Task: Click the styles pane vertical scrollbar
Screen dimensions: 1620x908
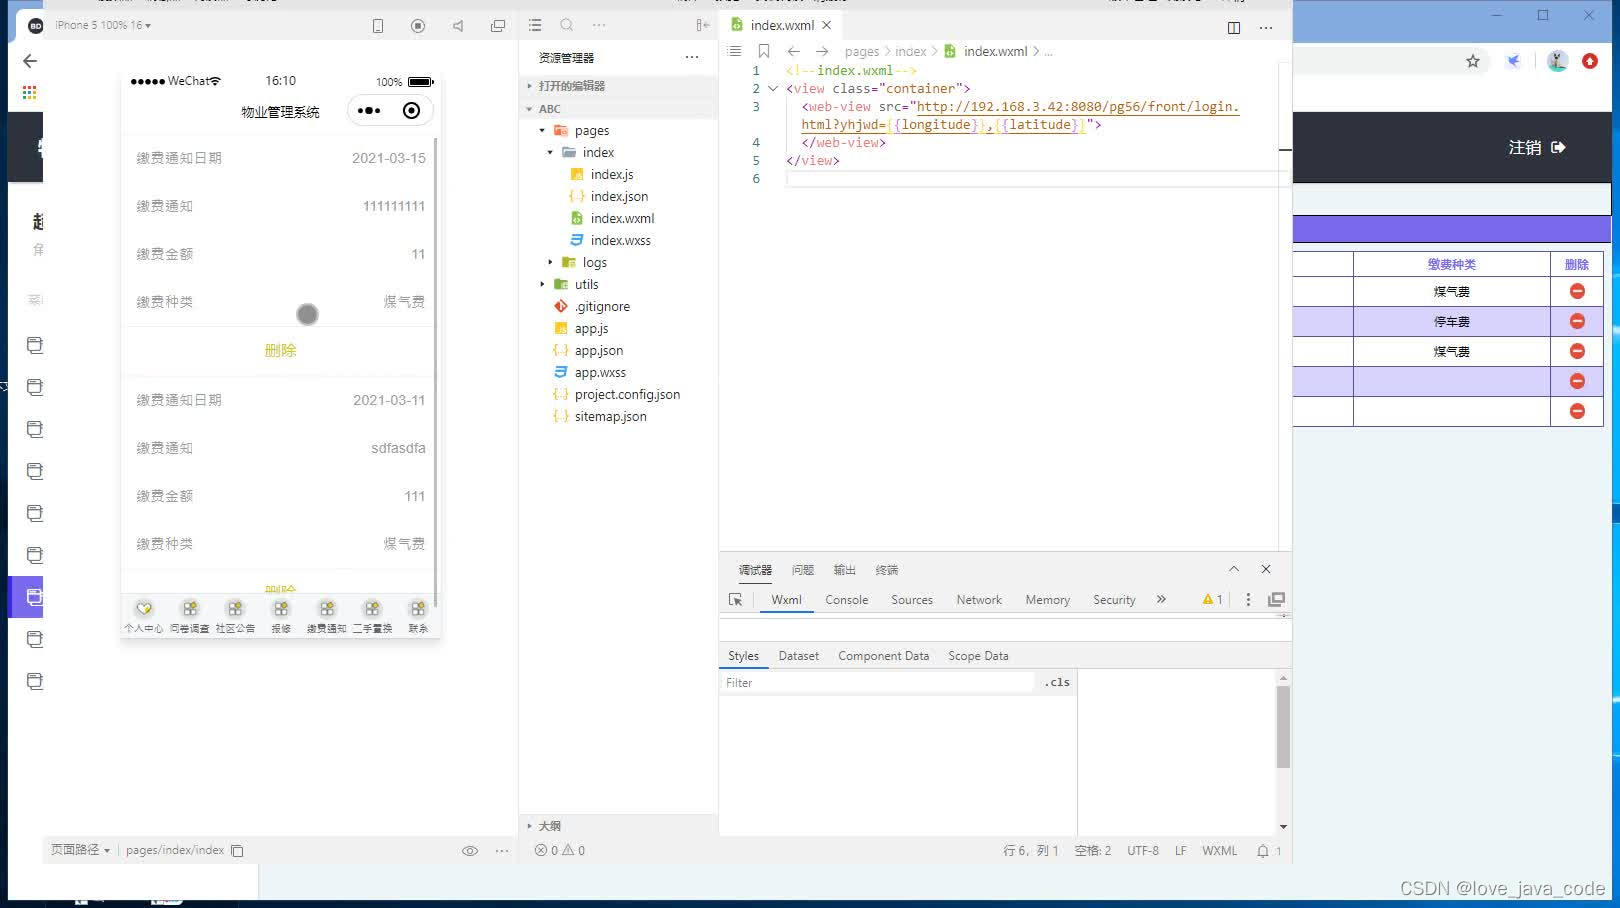Action: click(1283, 728)
